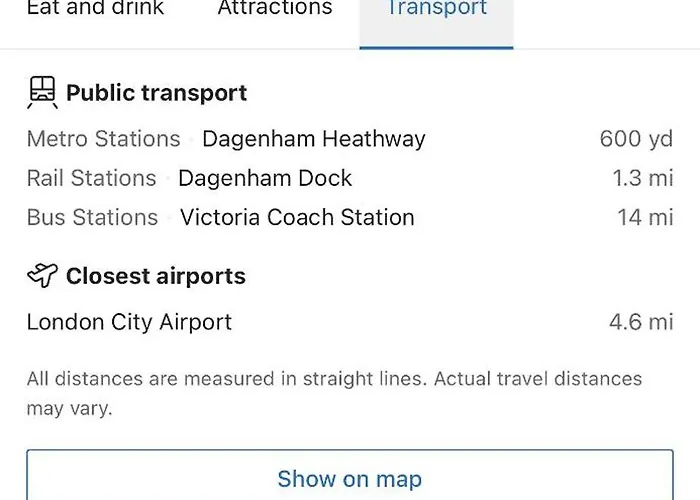
Task: Click the Public transport heading
Action: click(156, 93)
